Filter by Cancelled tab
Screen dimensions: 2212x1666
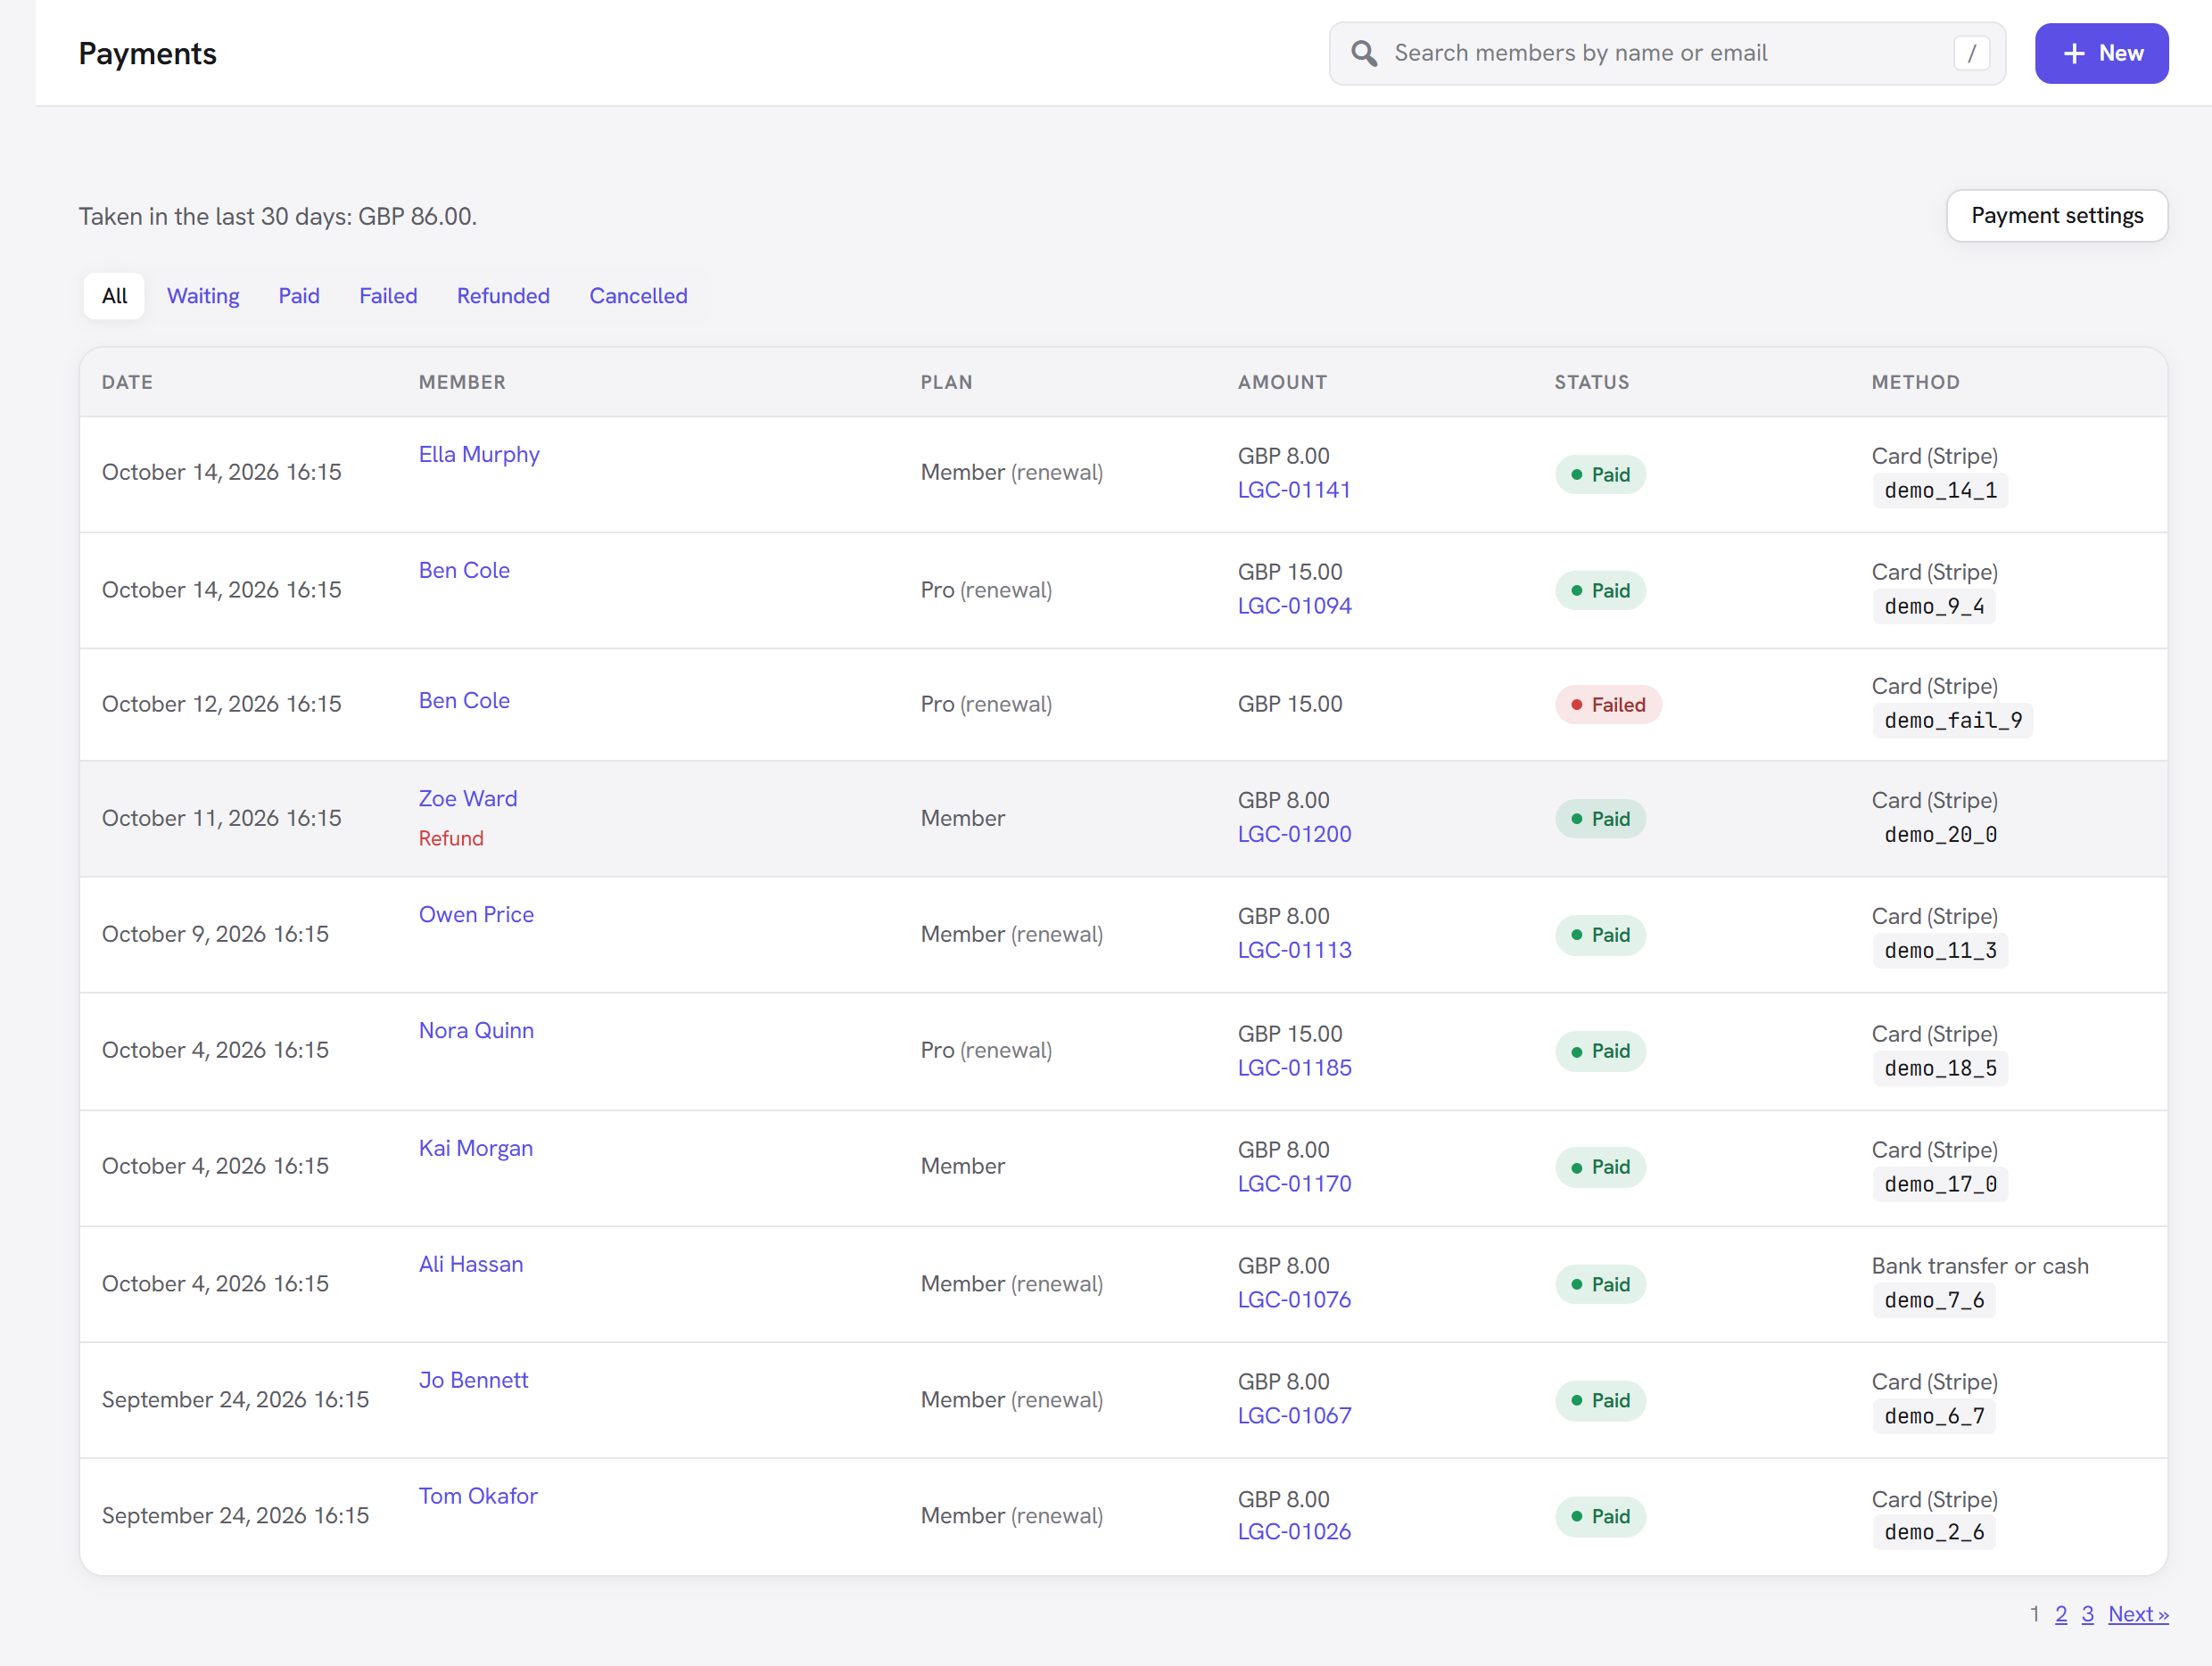[x=638, y=296]
